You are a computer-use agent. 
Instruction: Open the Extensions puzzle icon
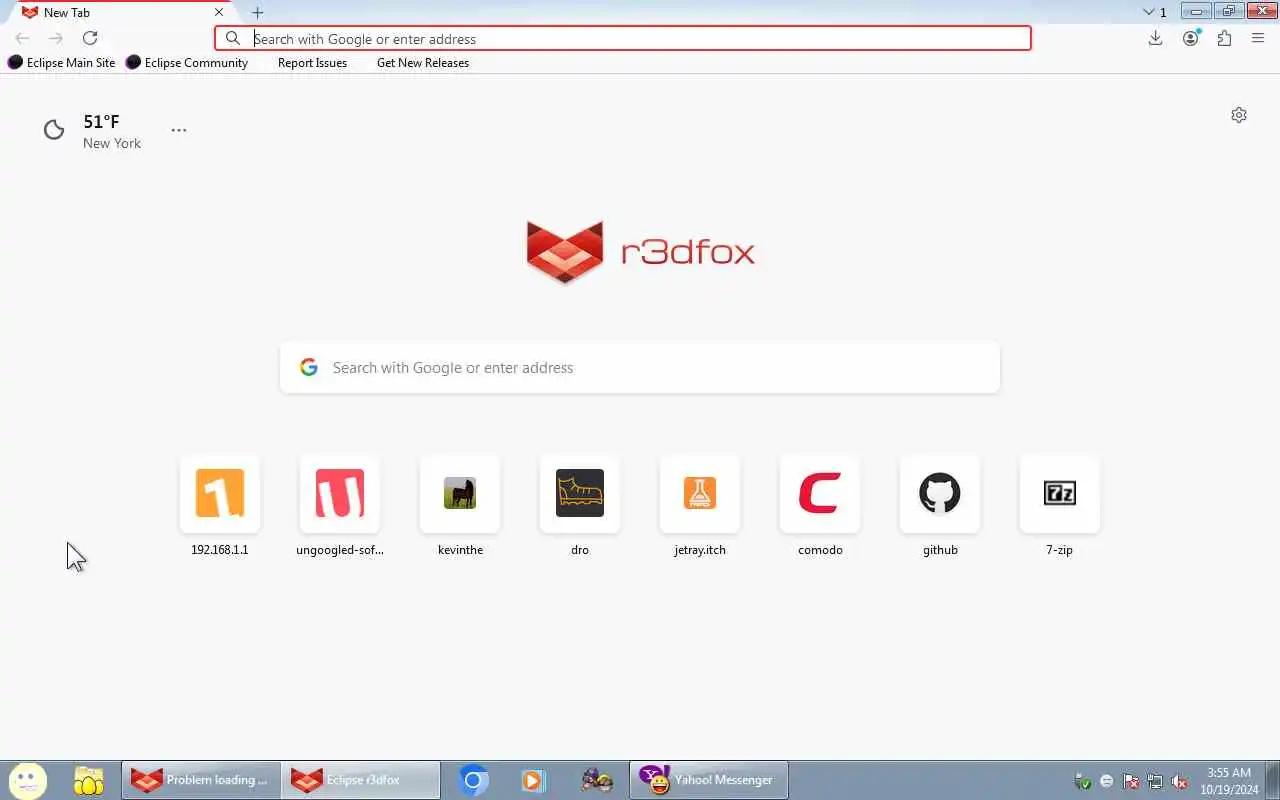[x=1224, y=38]
